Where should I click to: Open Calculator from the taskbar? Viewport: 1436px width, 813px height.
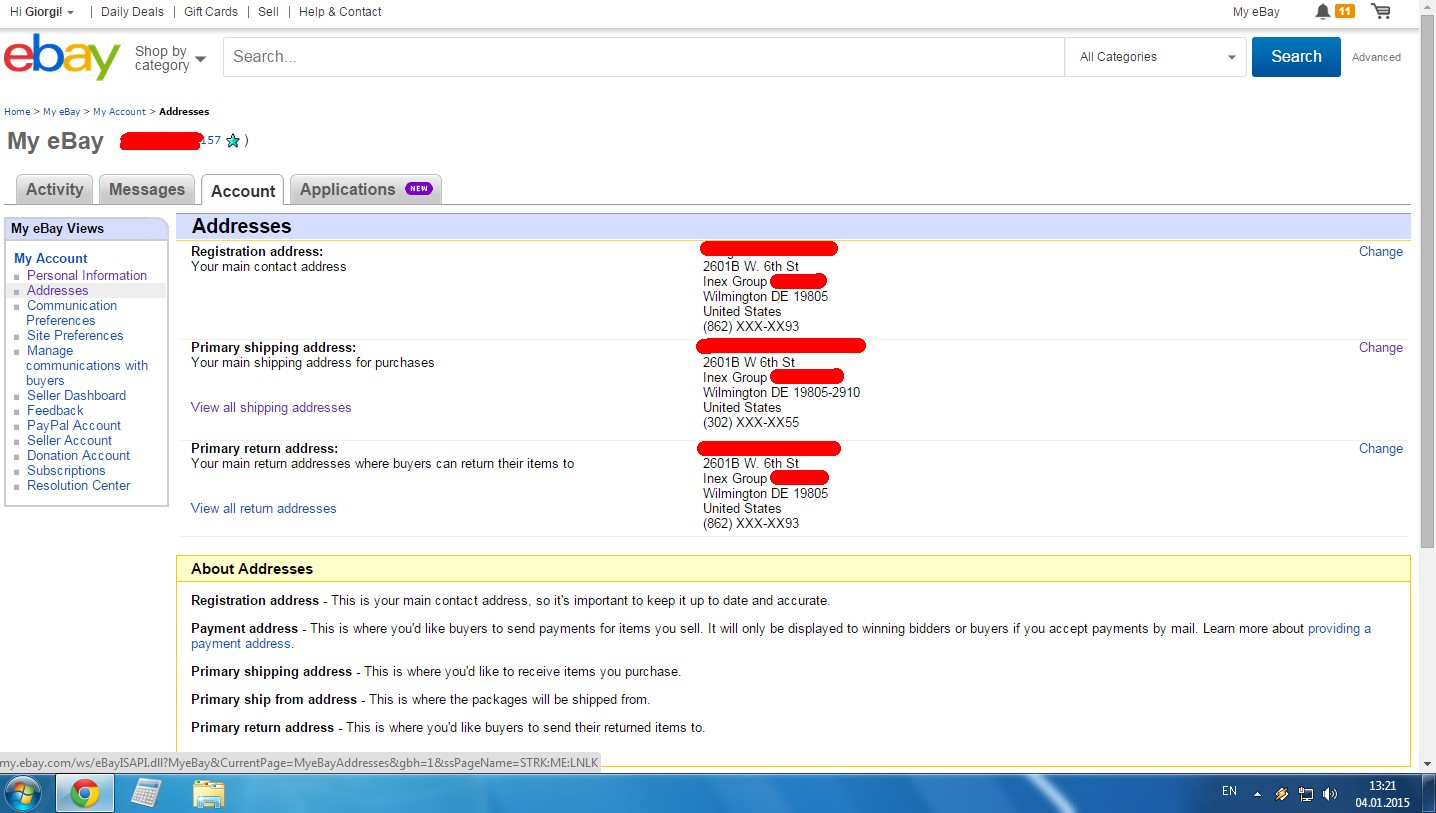pyautogui.click(x=146, y=794)
